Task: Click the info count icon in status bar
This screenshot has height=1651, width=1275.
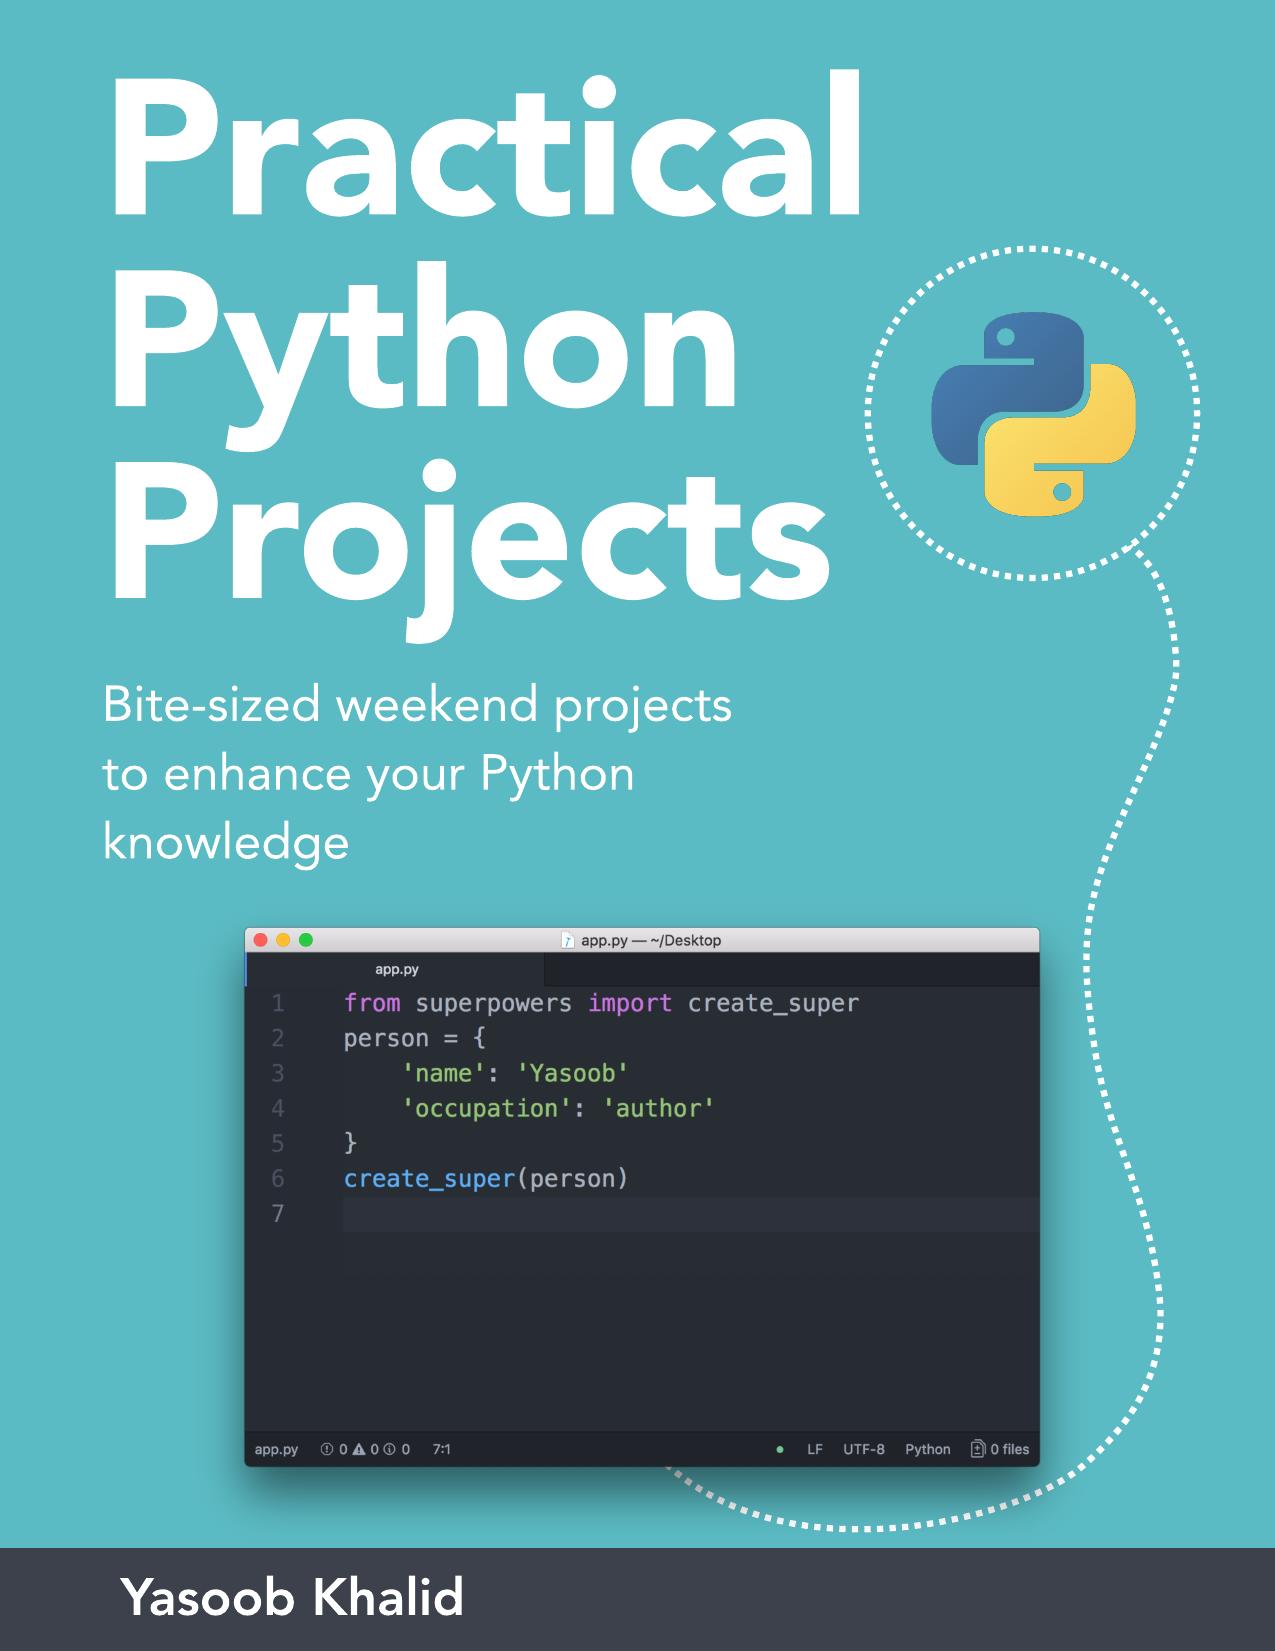Action: click(x=390, y=1449)
